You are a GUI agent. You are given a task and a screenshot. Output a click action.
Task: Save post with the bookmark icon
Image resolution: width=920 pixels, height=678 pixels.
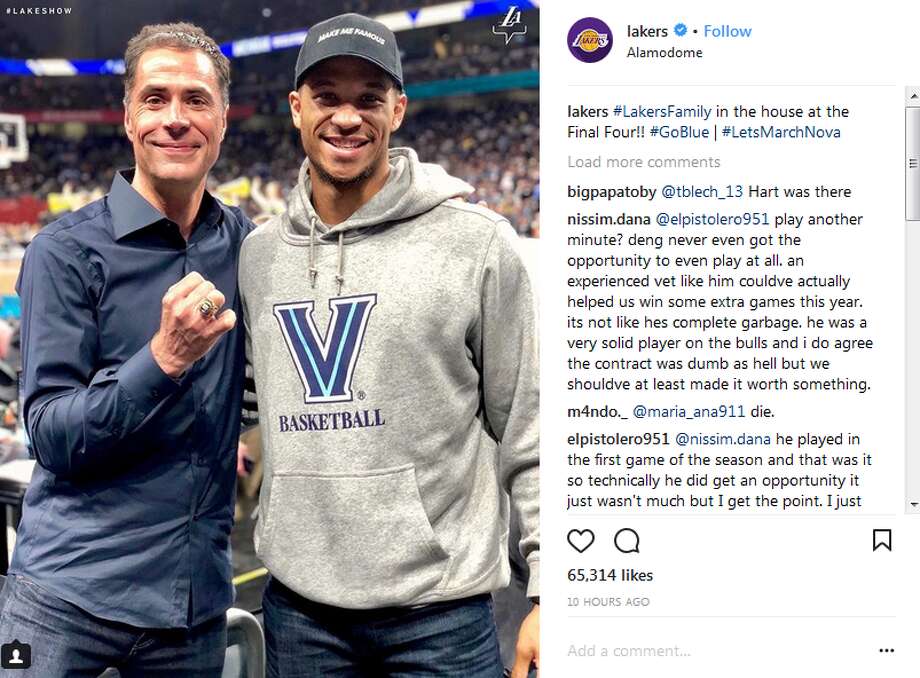[x=881, y=541]
